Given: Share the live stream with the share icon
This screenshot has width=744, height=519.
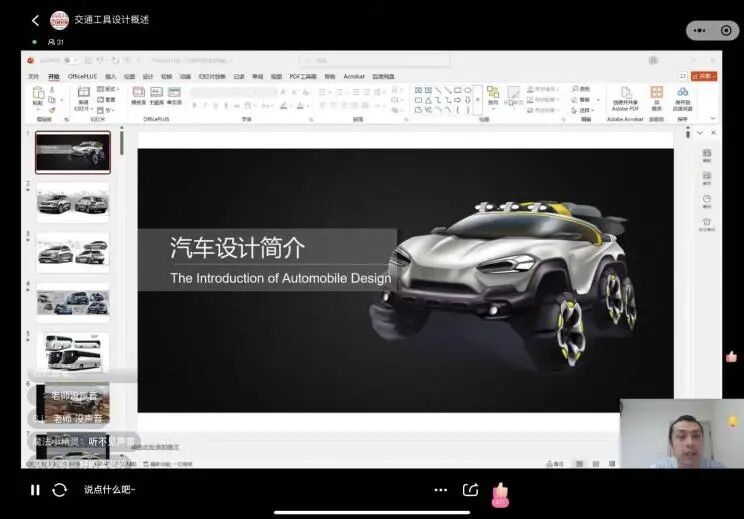Looking at the screenshot, I should click(x=470, y=490).
